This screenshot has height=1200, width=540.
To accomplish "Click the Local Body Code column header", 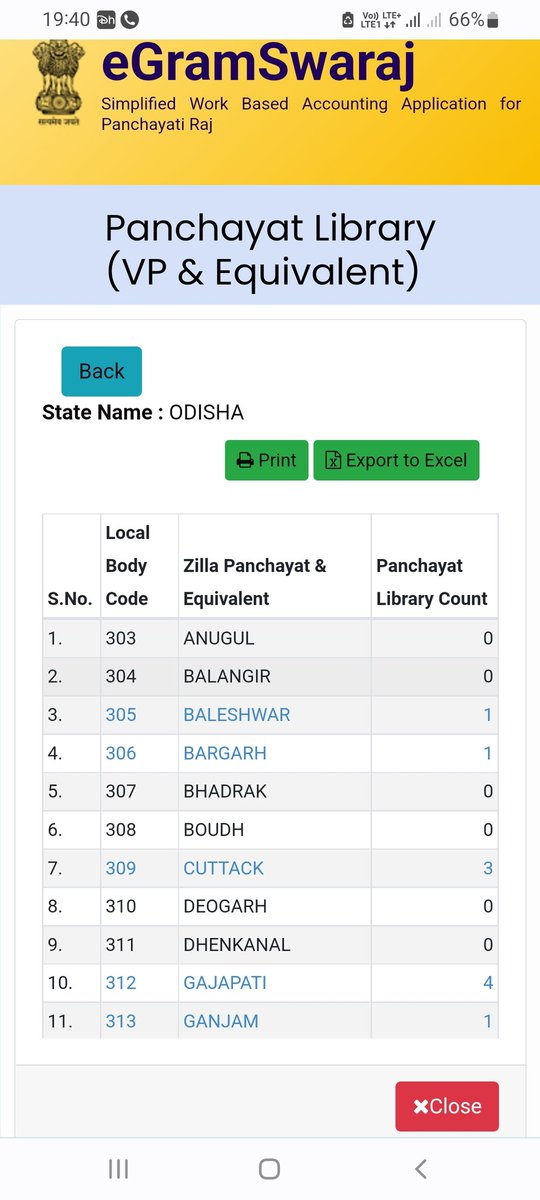I will [127, 566].
